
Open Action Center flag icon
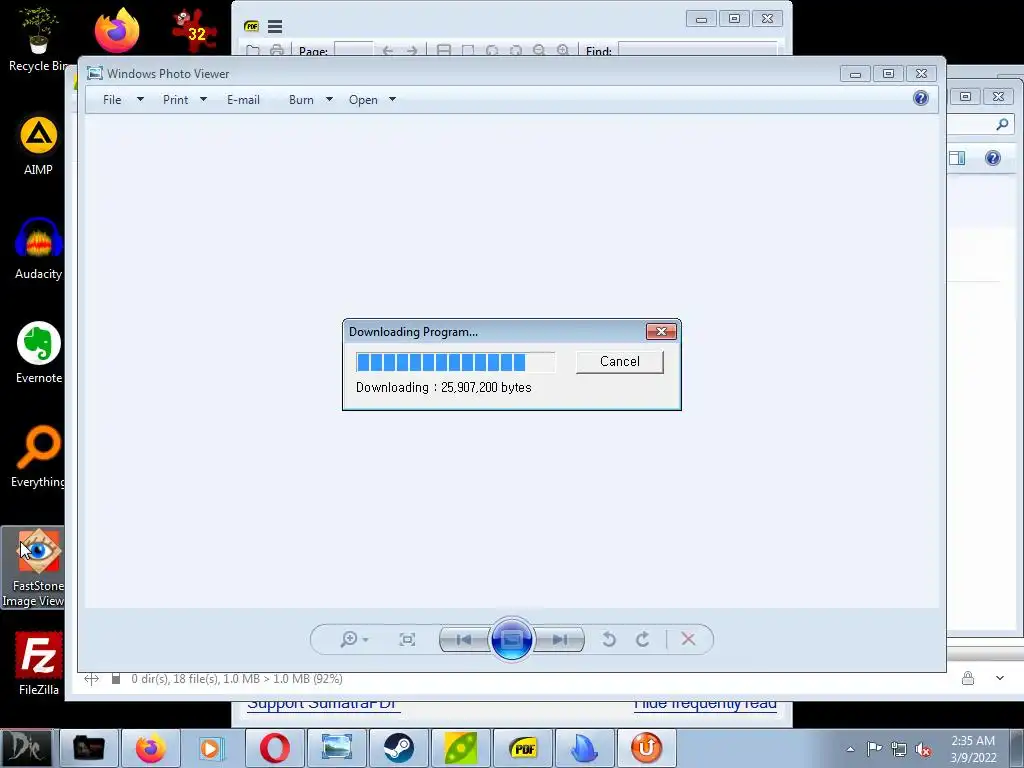874,749
